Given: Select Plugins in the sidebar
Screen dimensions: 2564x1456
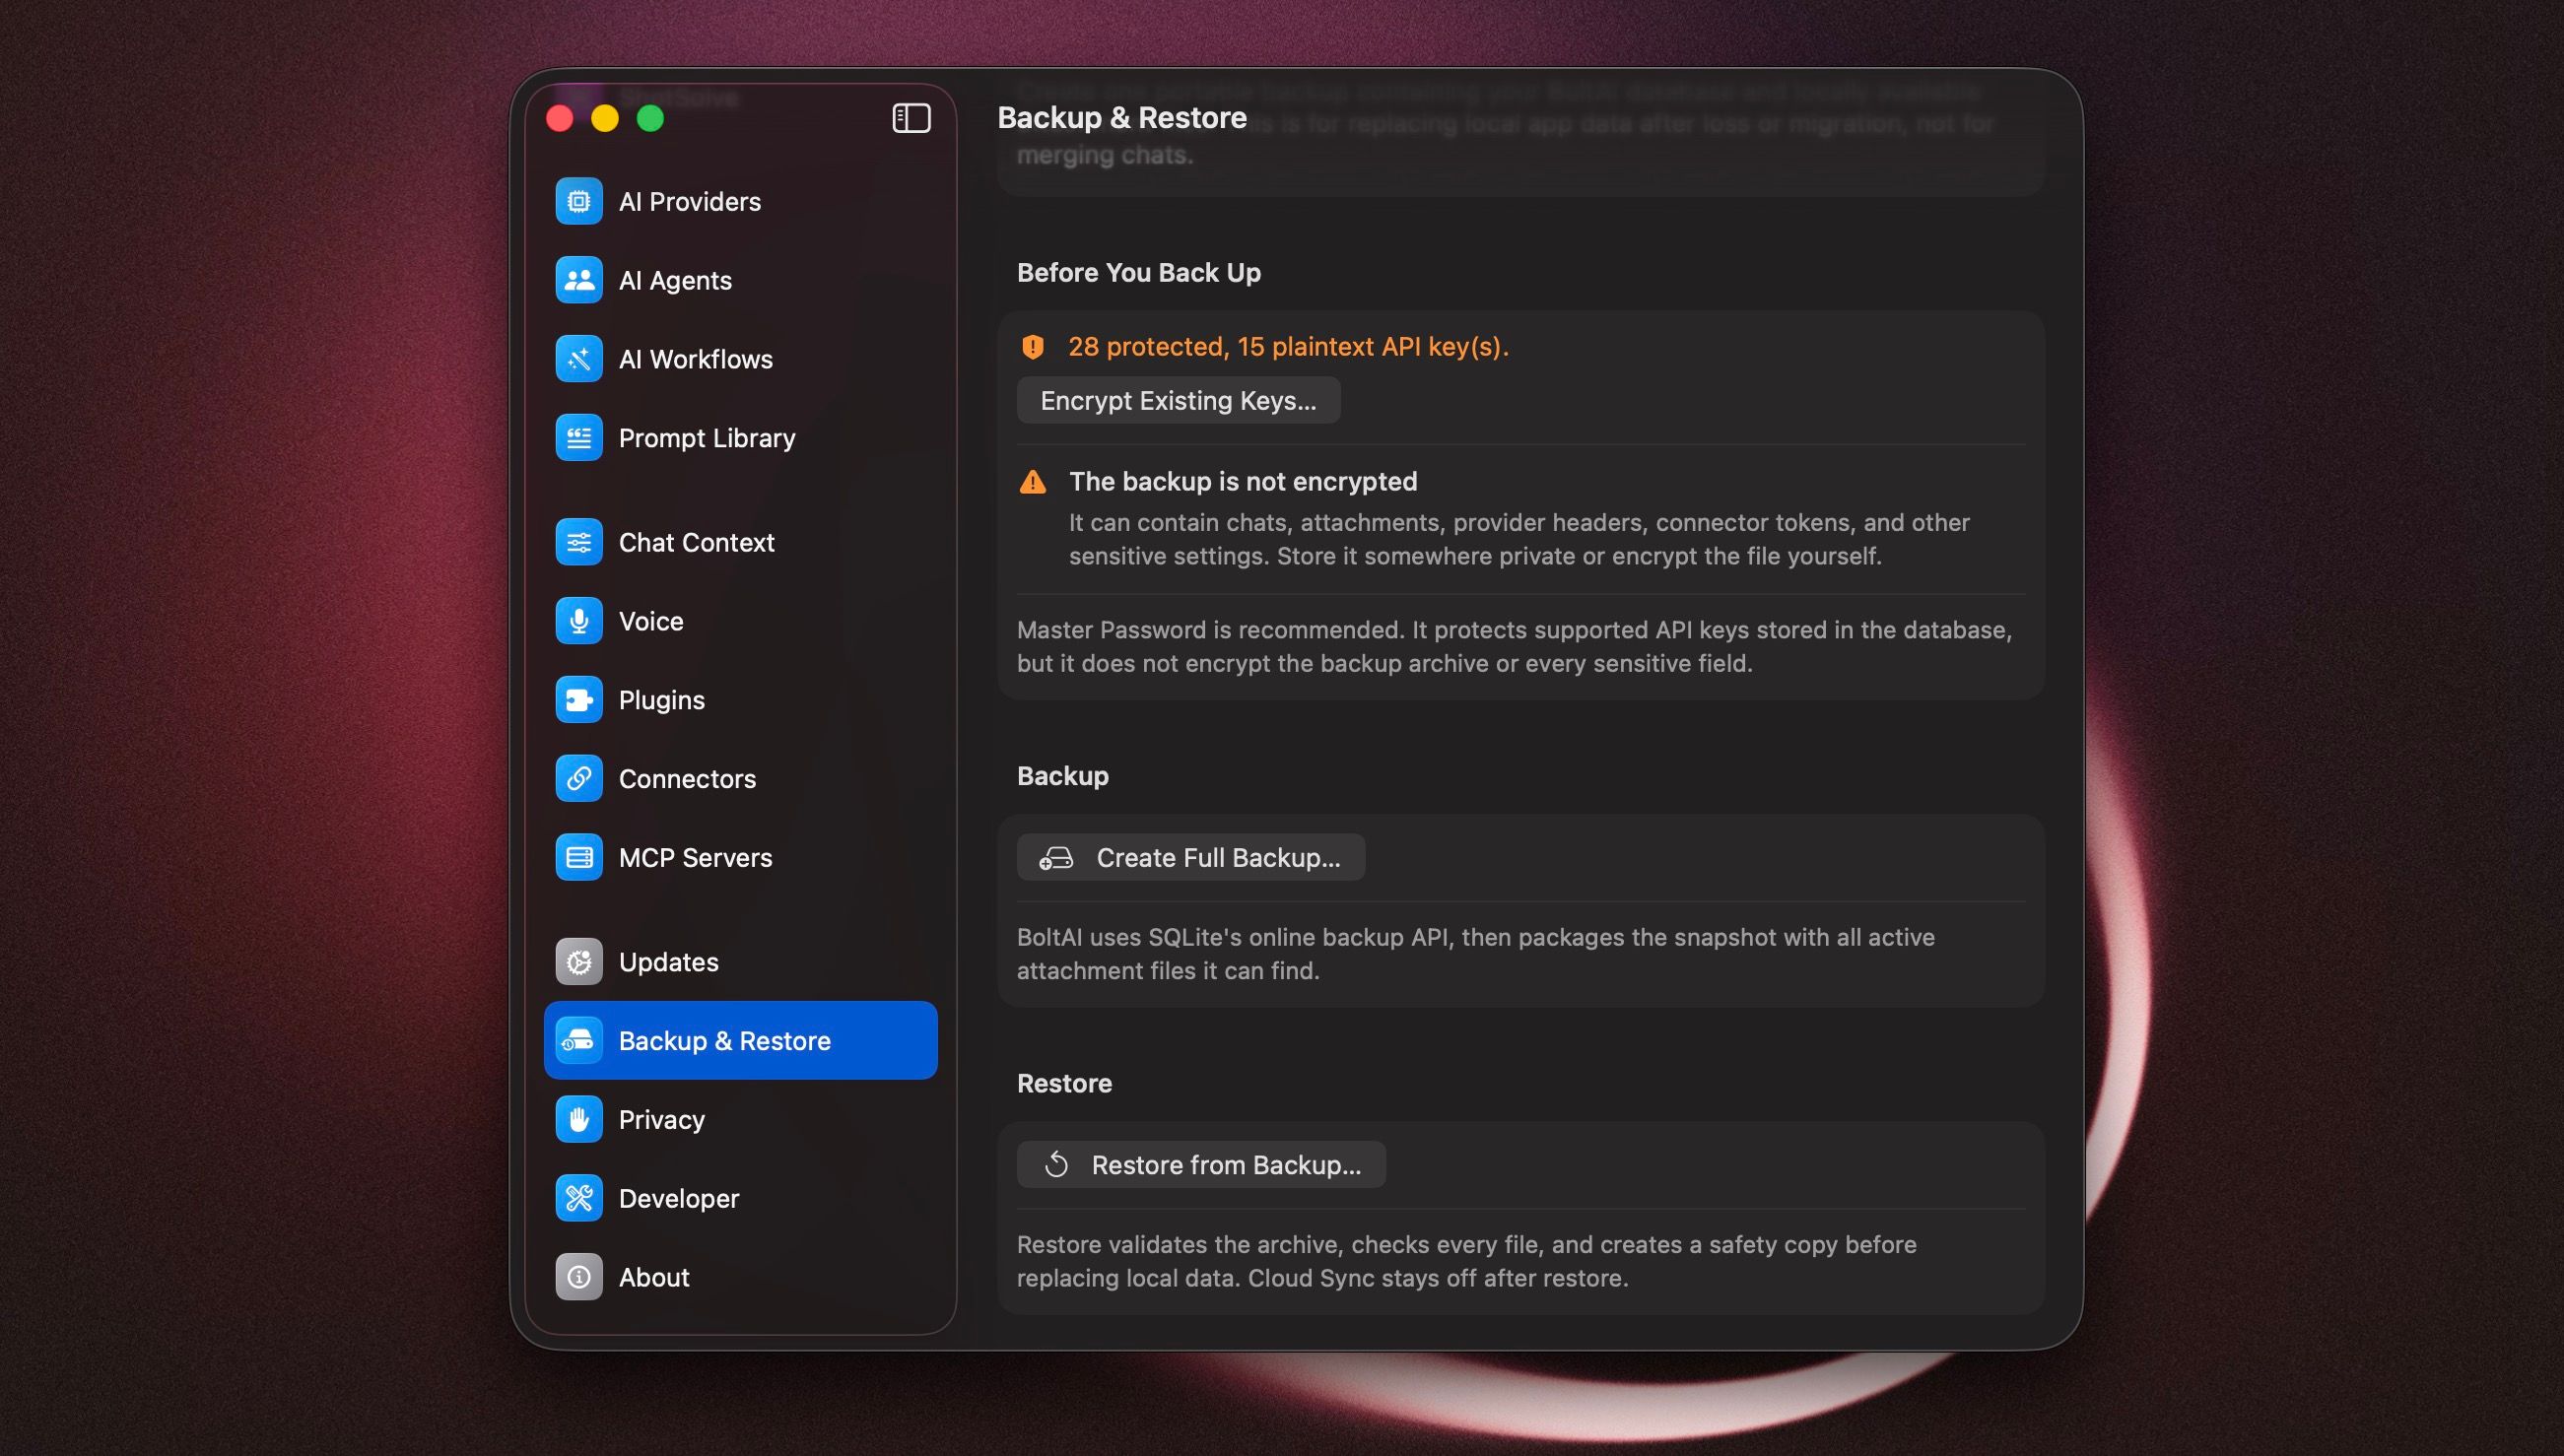Looking at the screenshot, I should click(741, 700).
